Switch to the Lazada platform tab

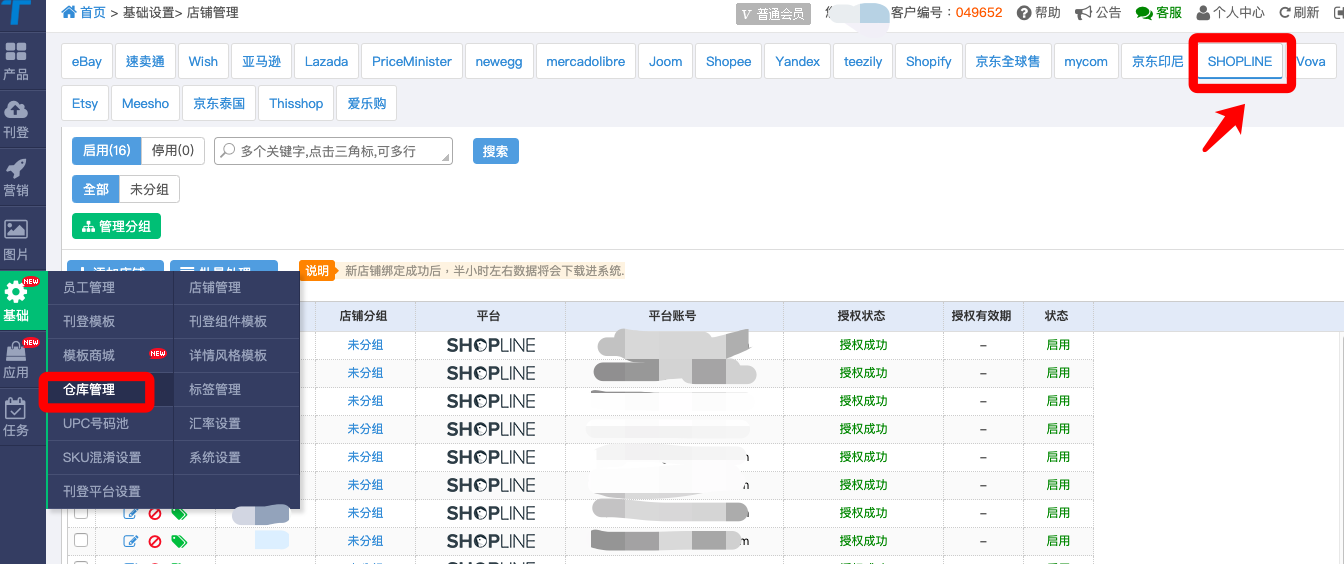326,61
